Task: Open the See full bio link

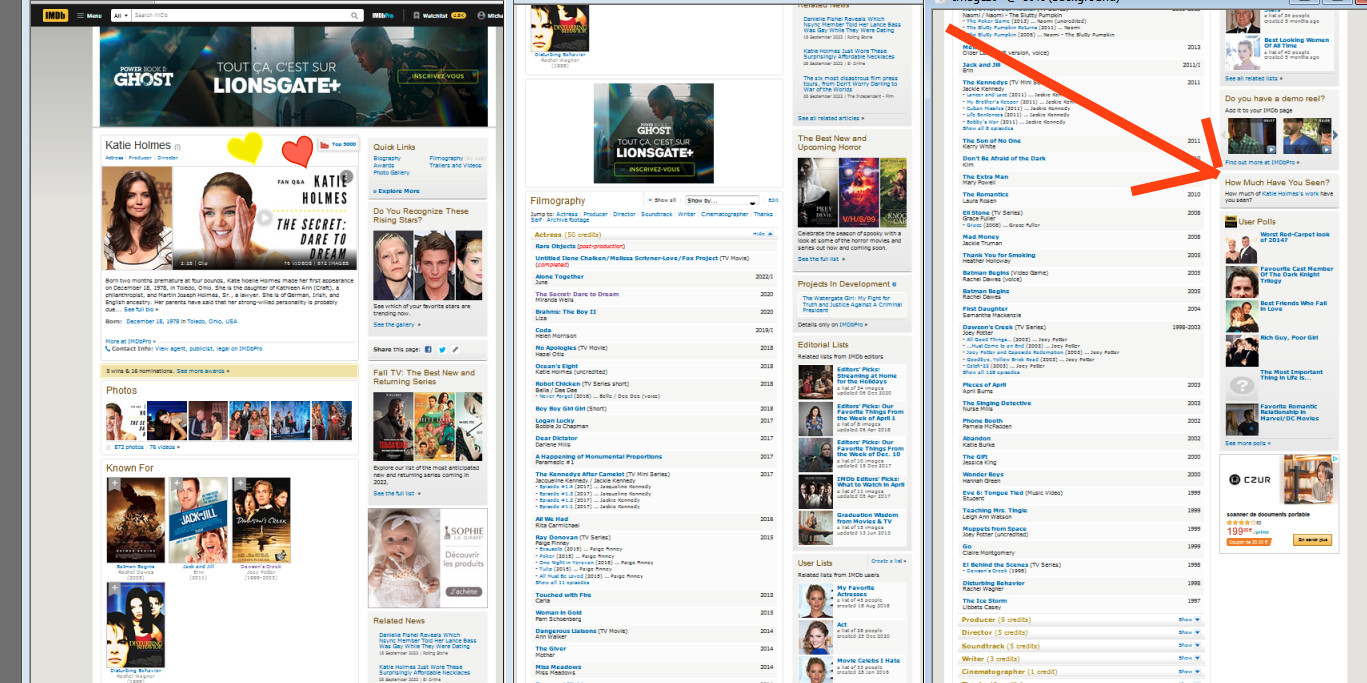Action: pos(140,310)
